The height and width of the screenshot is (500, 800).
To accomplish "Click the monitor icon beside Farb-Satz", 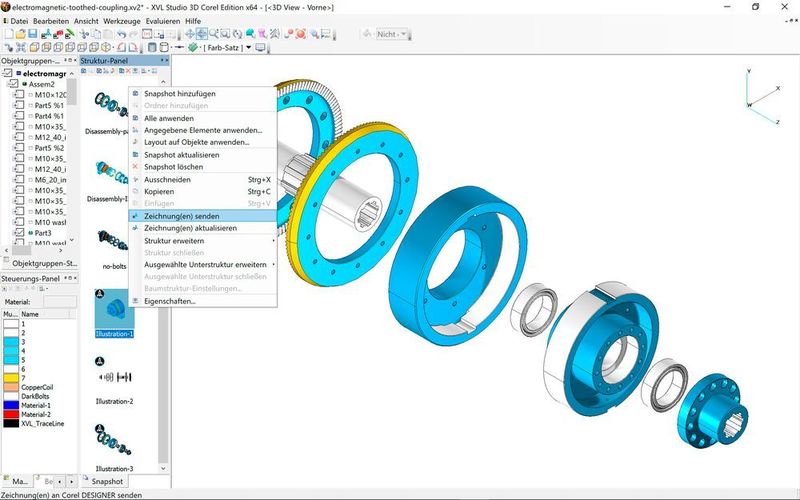I will click(261, 47).
